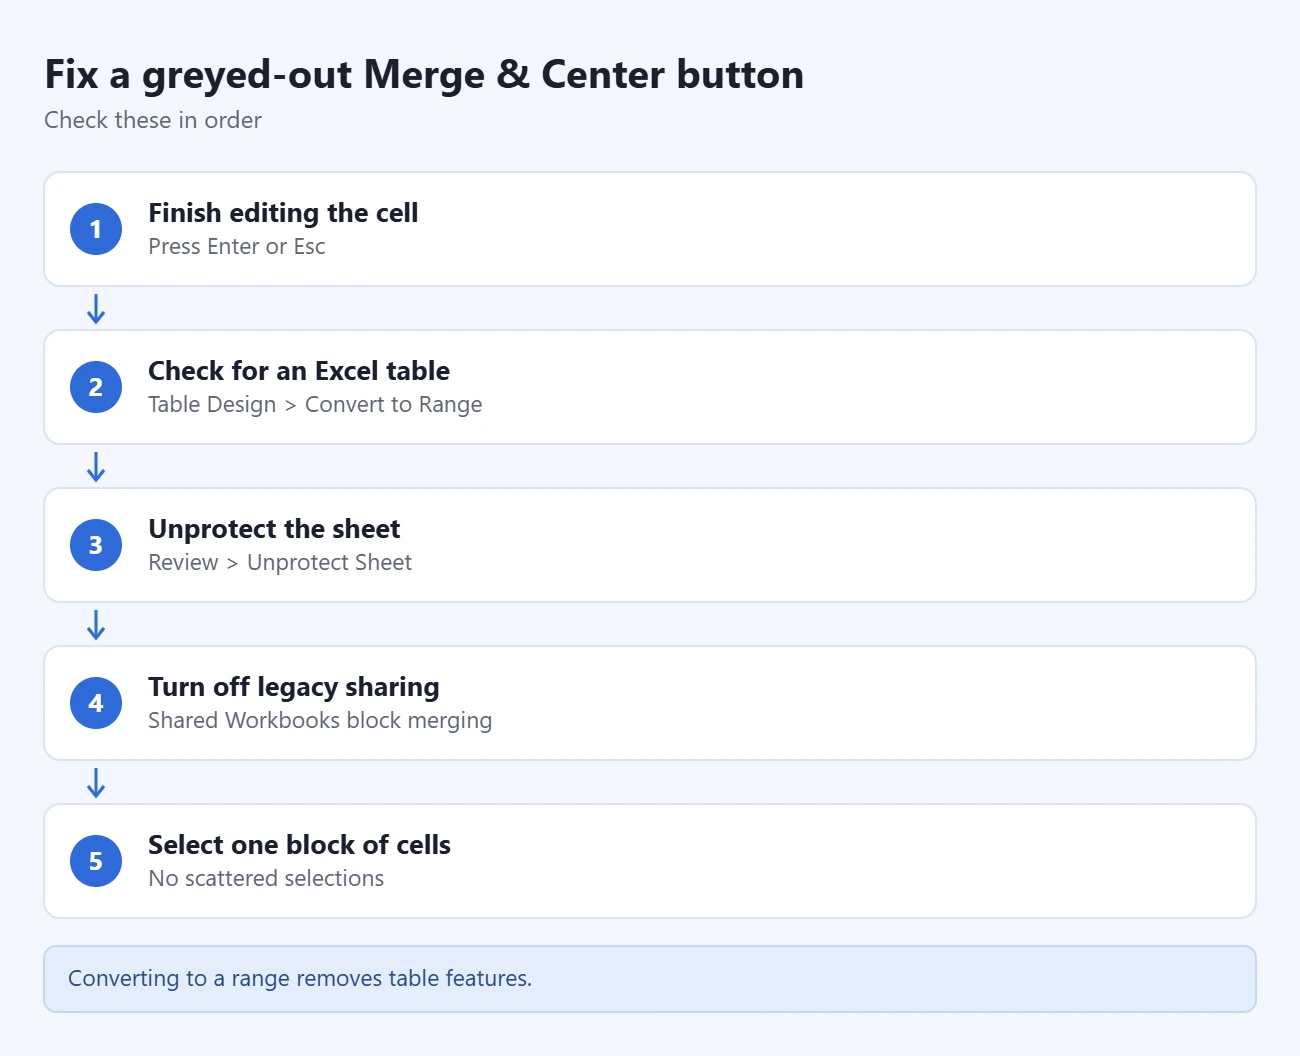The width and height of the screenshot is (1300, 1056).
Task: Click the blue number 5 step badge
Action: (x=96, y=861)
